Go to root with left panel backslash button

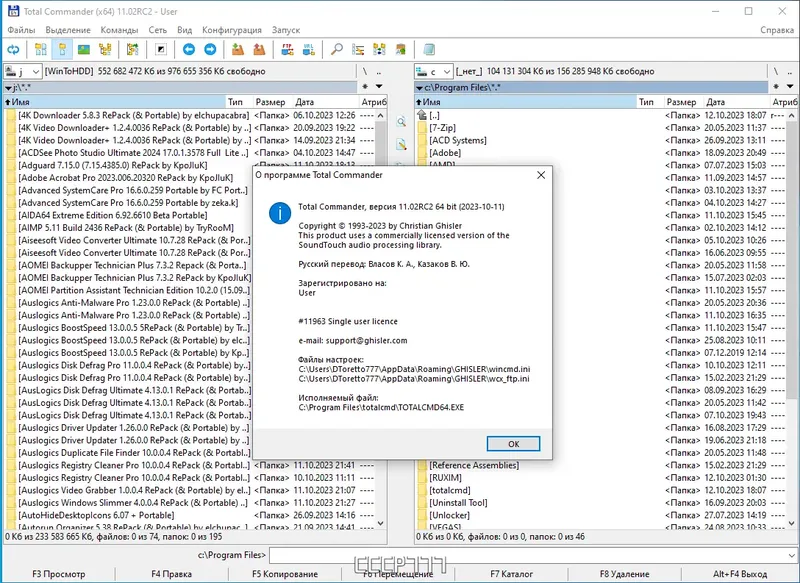[x=365, y=71]
